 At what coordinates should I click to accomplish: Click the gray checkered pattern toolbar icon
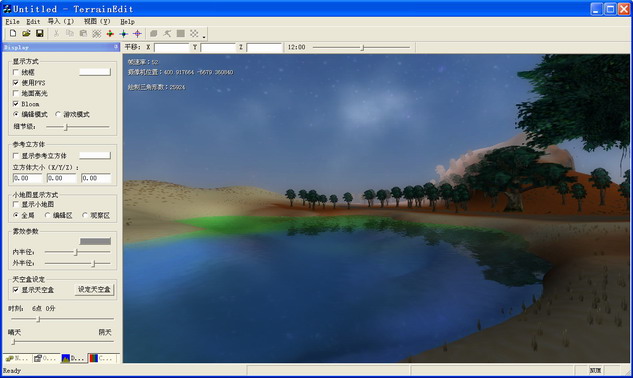194,34
